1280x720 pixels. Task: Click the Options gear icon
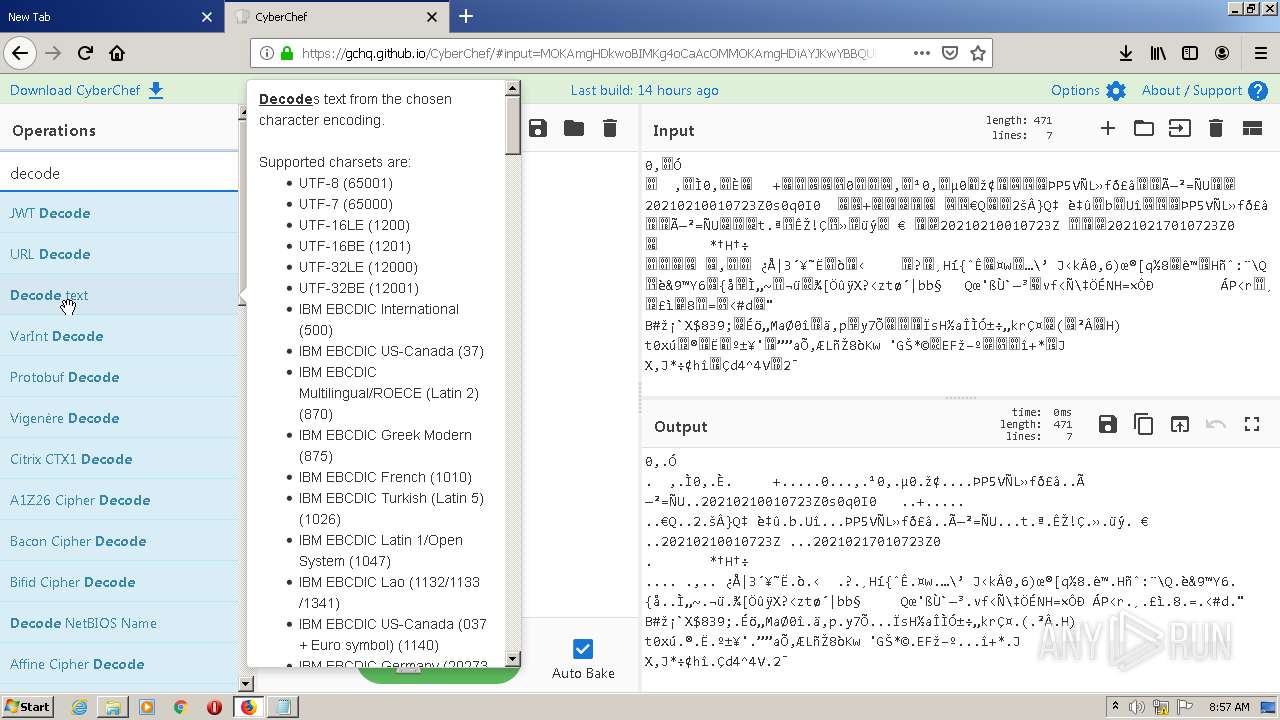coord(1116,91)
